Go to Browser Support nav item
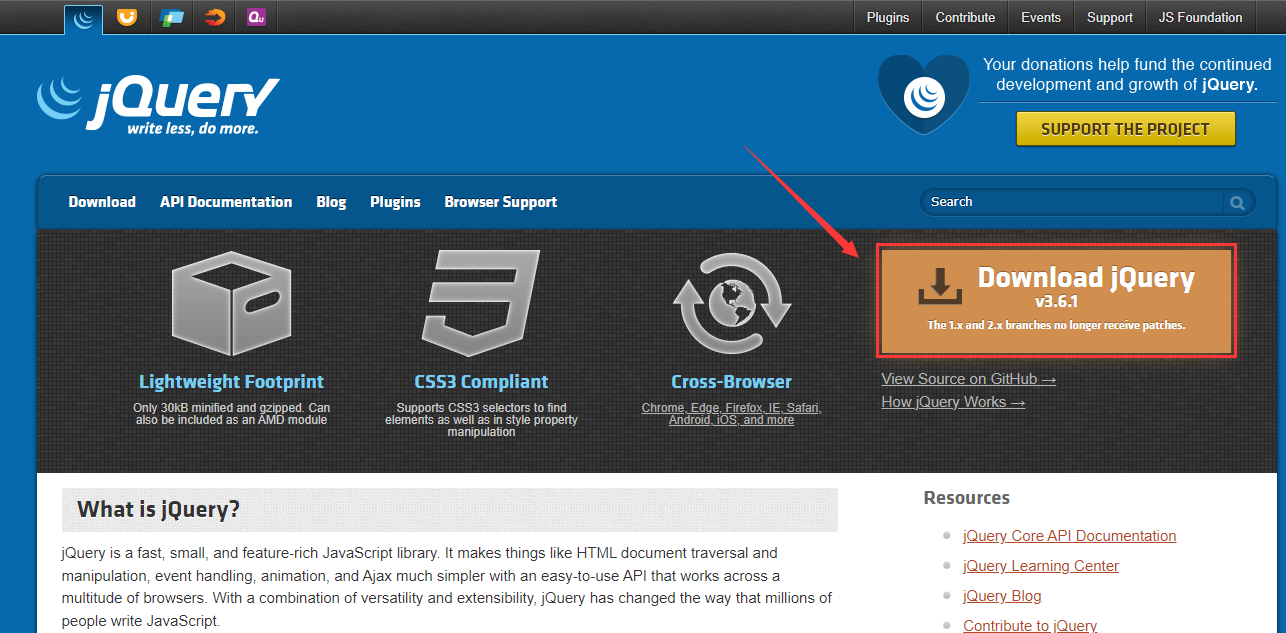 point(501,202)
